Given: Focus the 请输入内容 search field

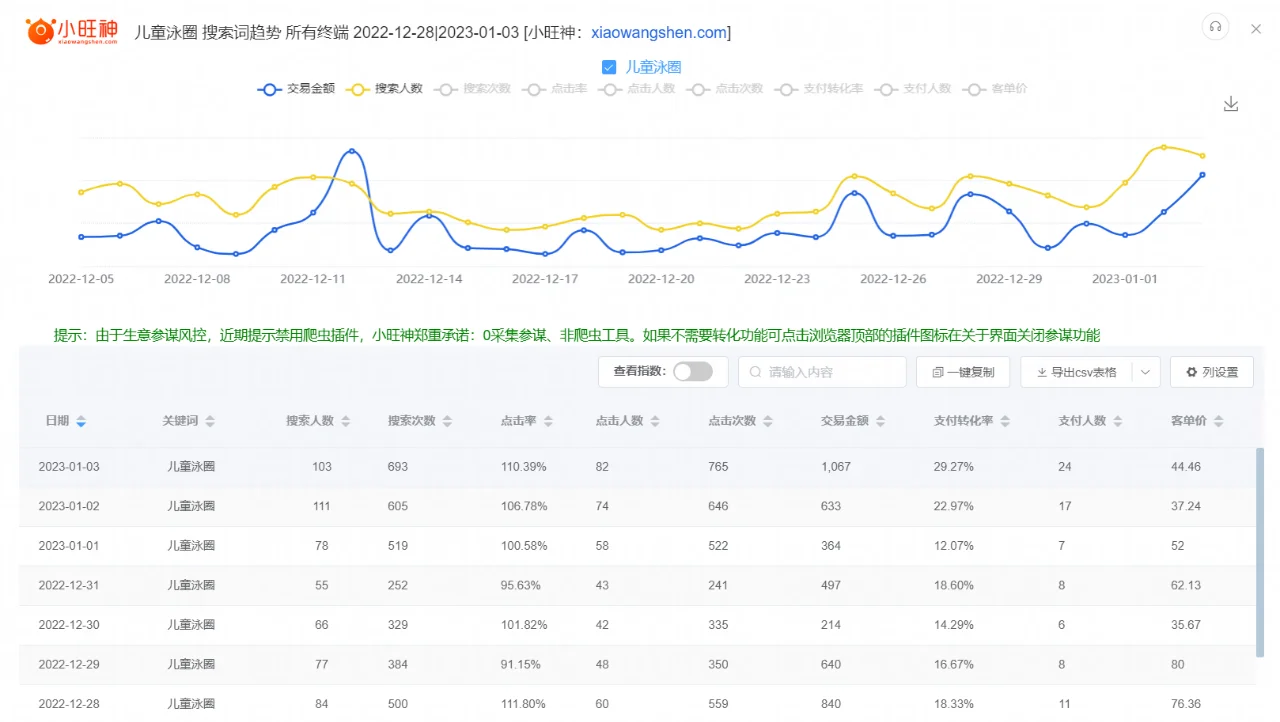Looking at the screenshot, I should (x=822, y=372).
